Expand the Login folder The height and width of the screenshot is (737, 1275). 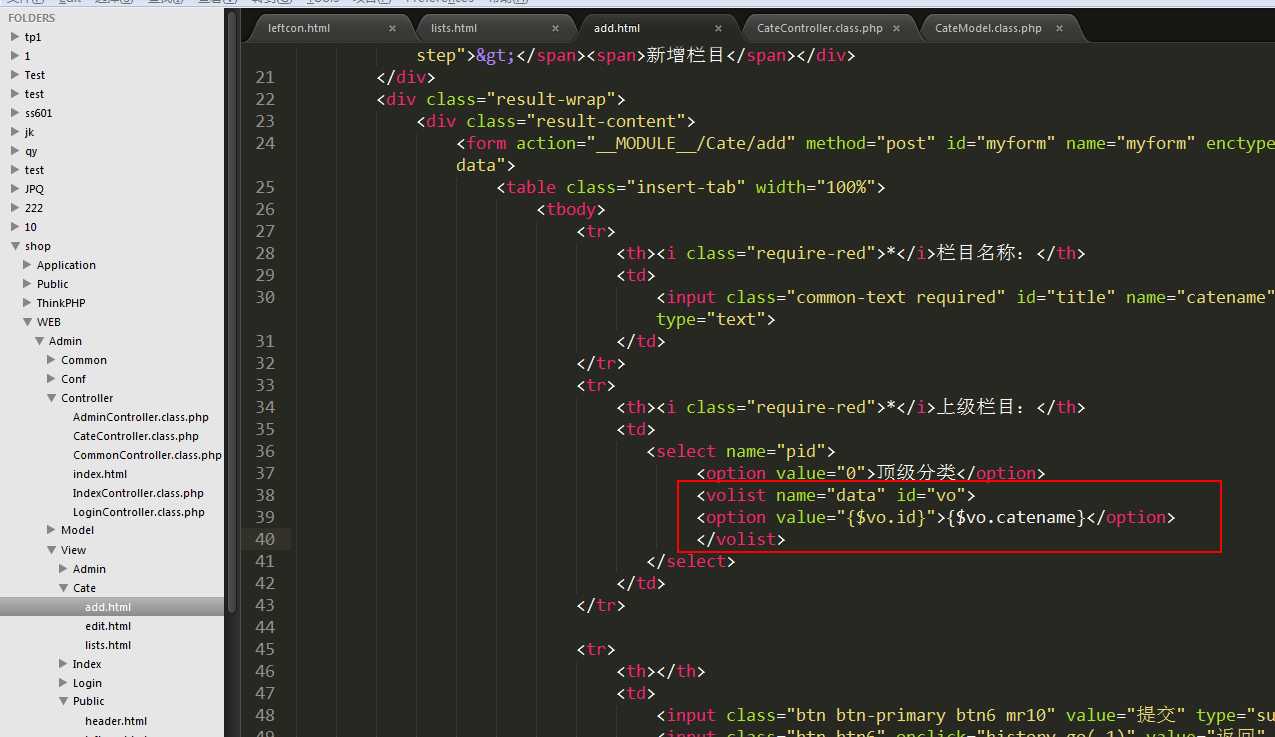[63, 683]
